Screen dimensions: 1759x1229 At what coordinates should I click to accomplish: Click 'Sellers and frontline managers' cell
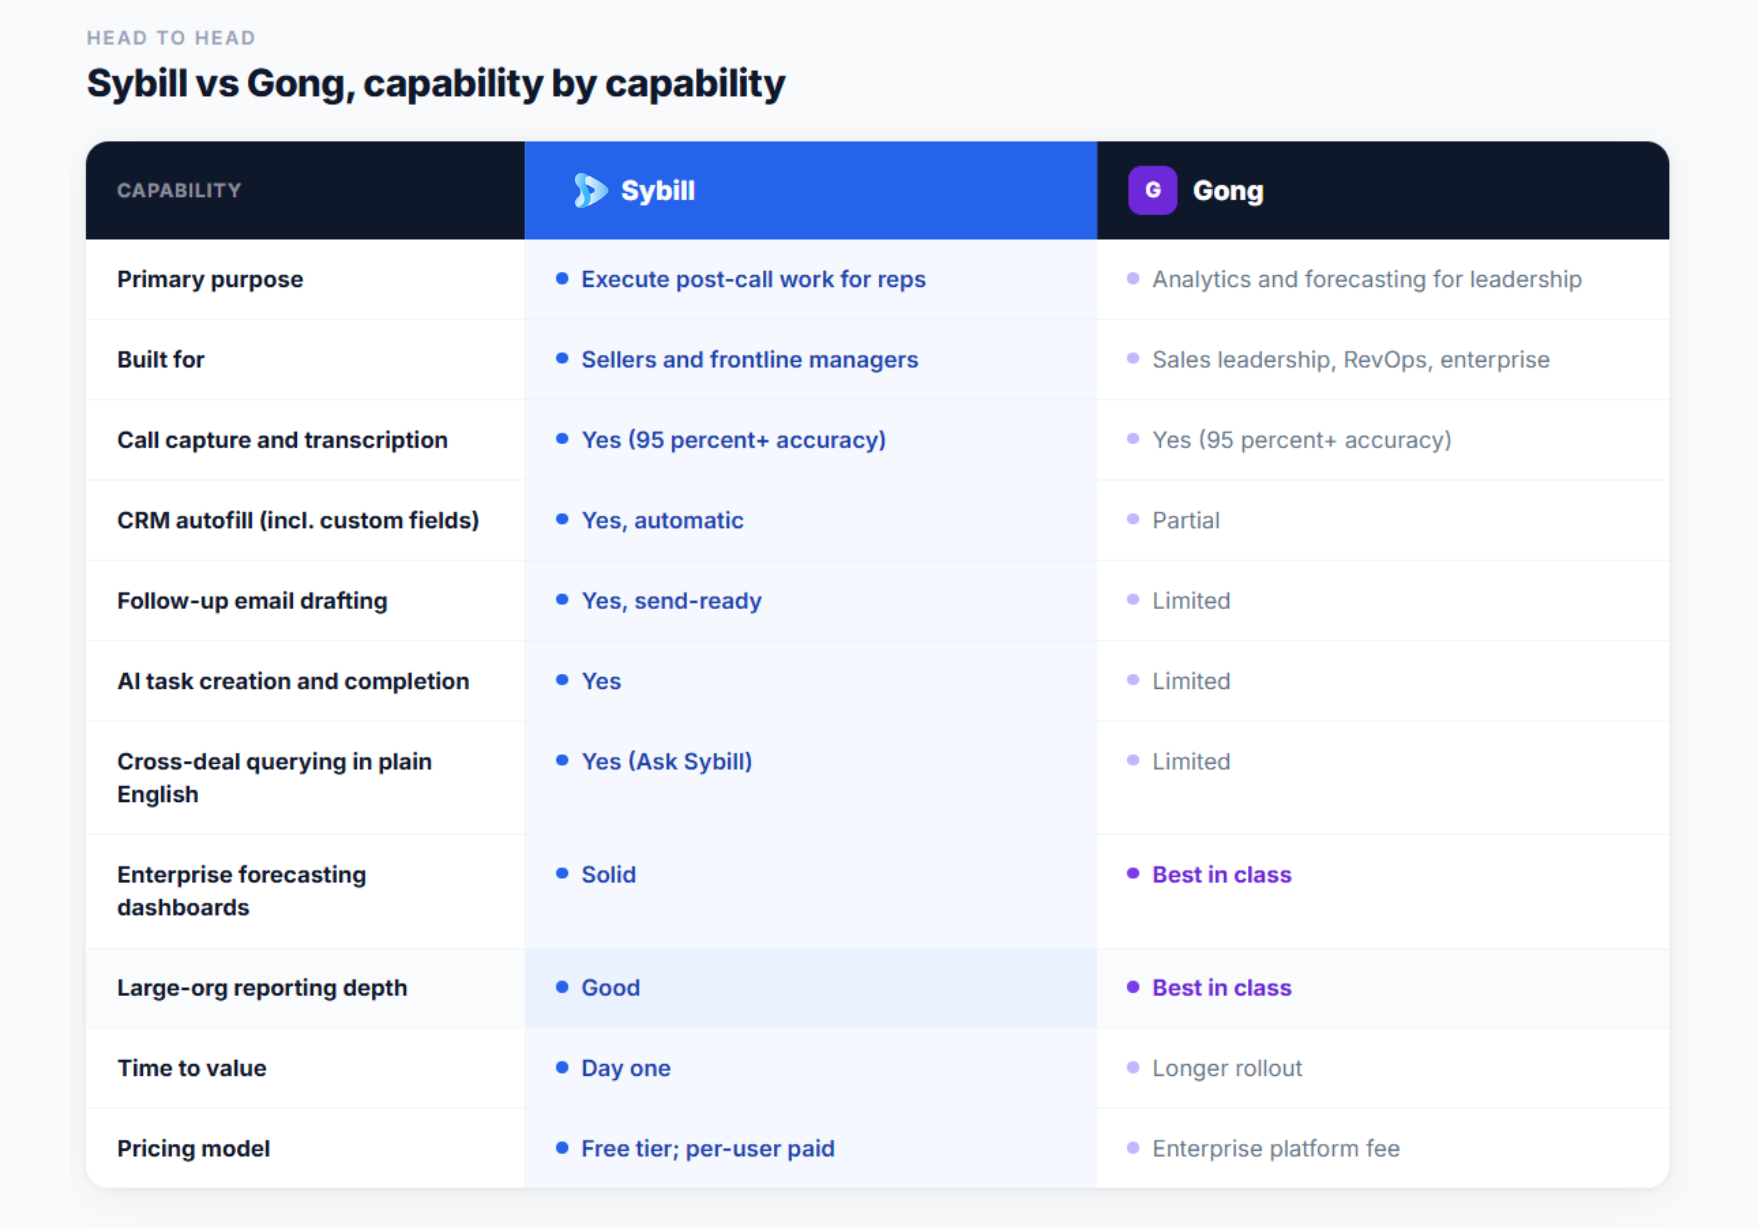point(749,359)
